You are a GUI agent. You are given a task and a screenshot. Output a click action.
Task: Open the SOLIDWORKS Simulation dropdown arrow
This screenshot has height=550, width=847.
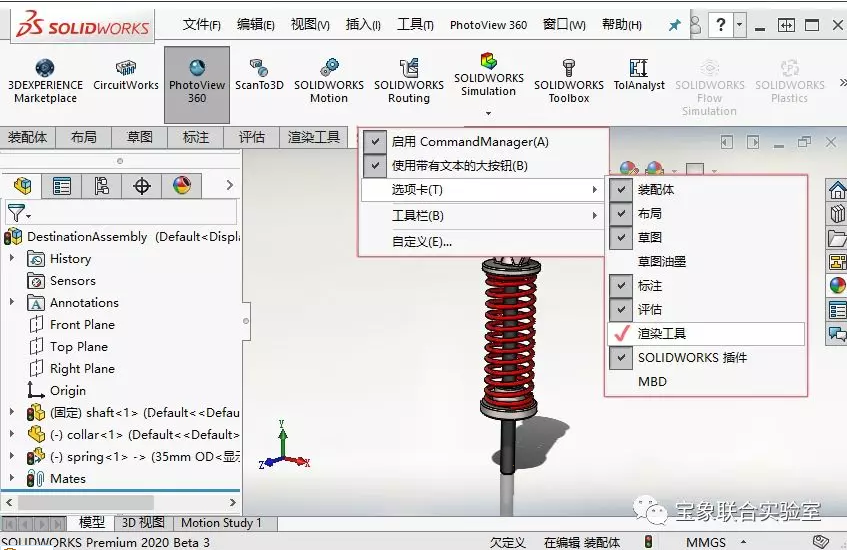488,113
